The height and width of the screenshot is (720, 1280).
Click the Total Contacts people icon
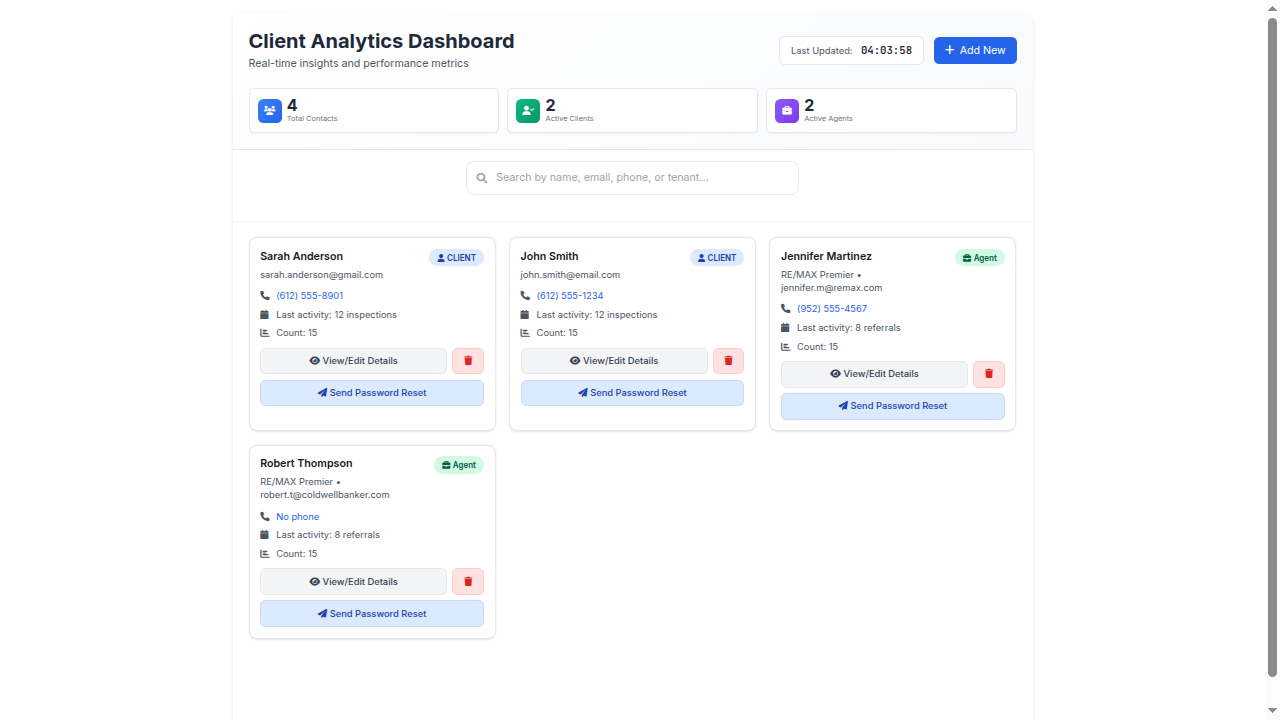click(270, 110)
